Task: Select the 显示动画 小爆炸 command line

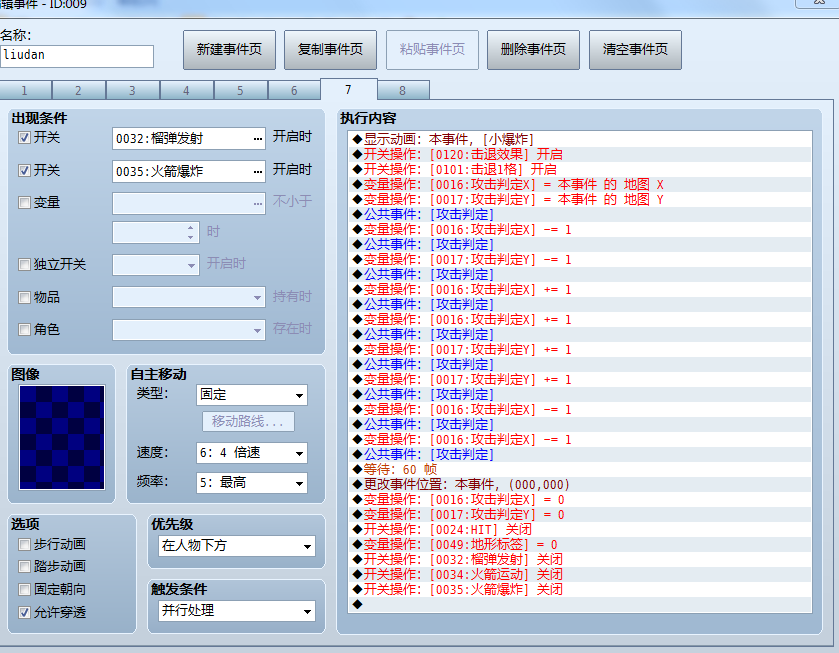Action: click(x=580, y=140)
